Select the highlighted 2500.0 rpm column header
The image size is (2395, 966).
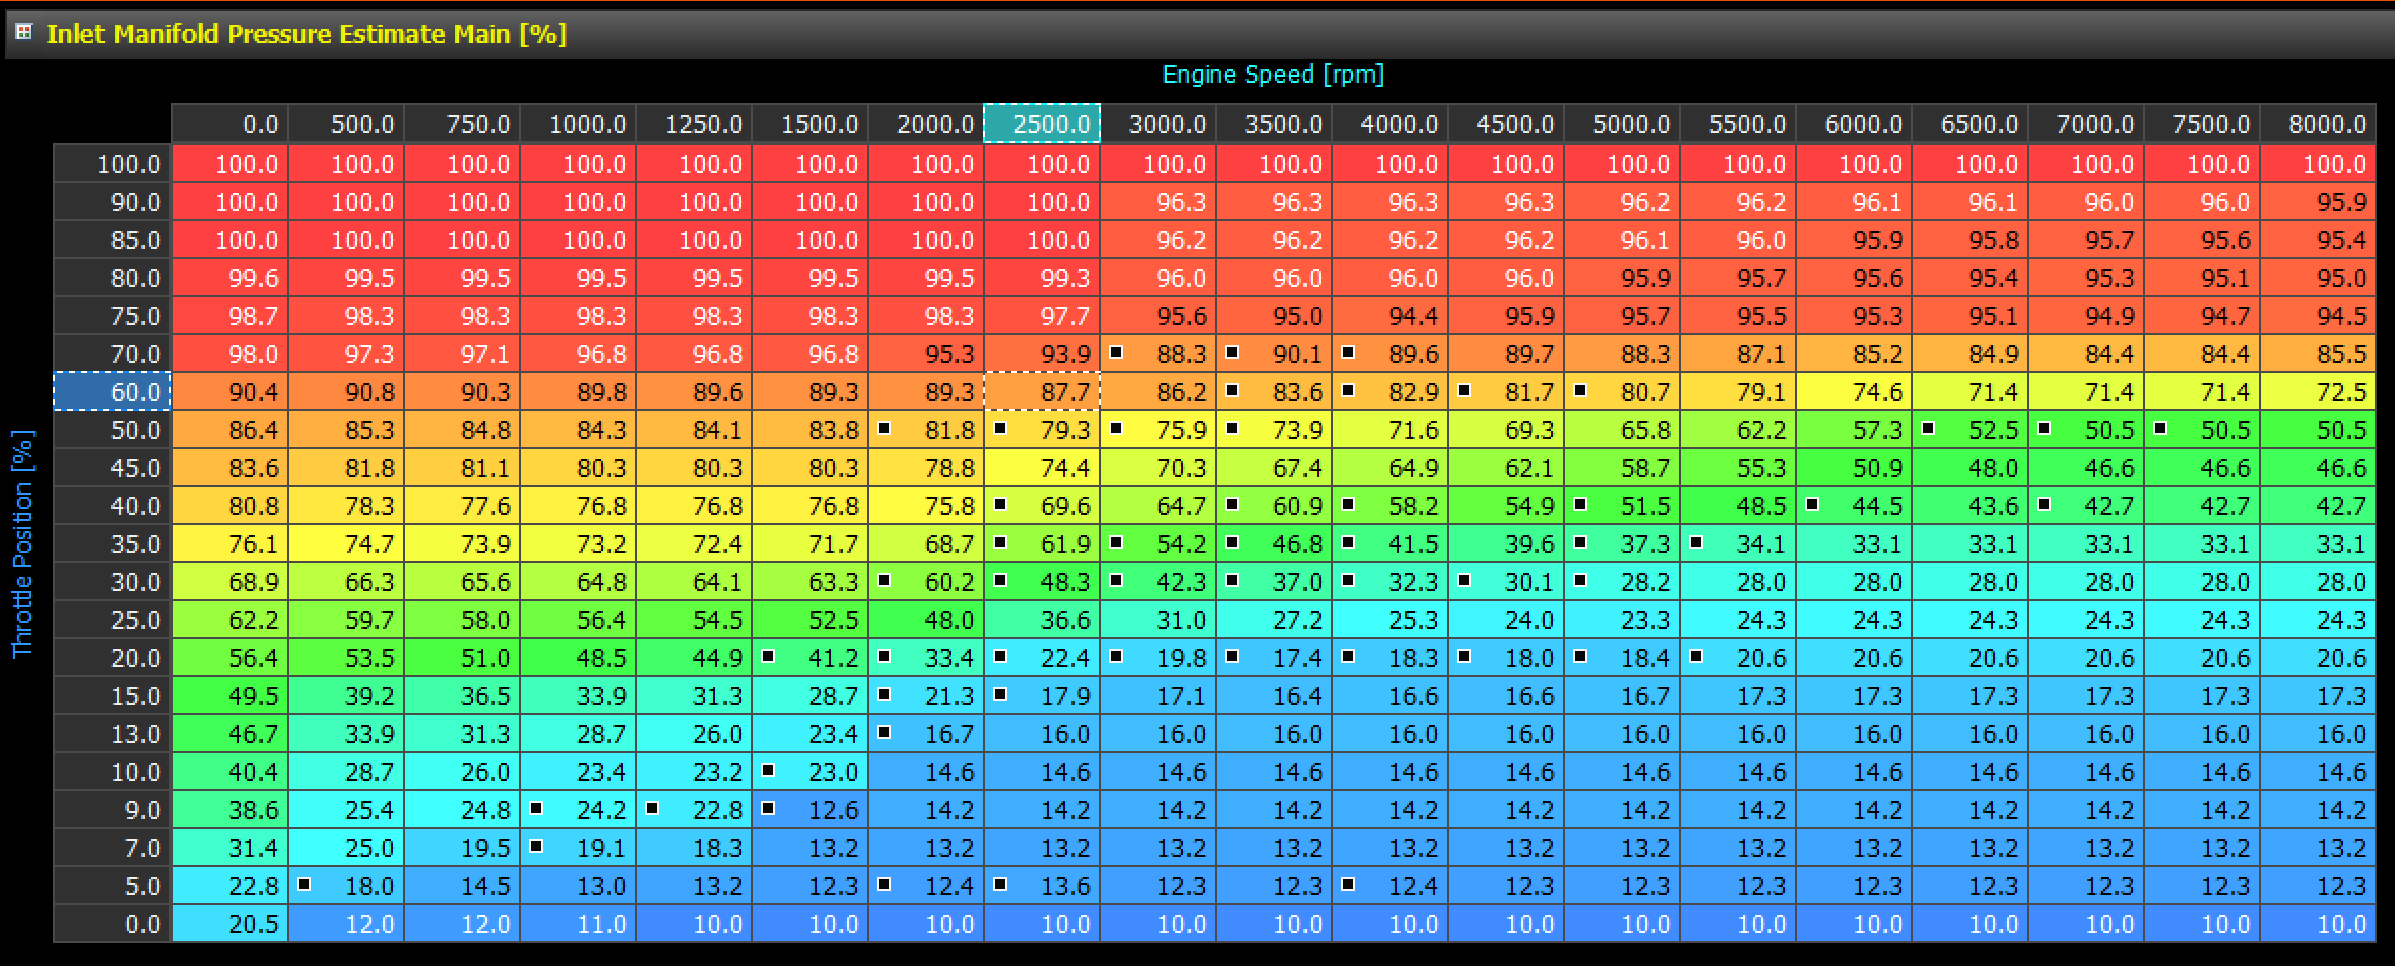click(x=1042, y=124)
